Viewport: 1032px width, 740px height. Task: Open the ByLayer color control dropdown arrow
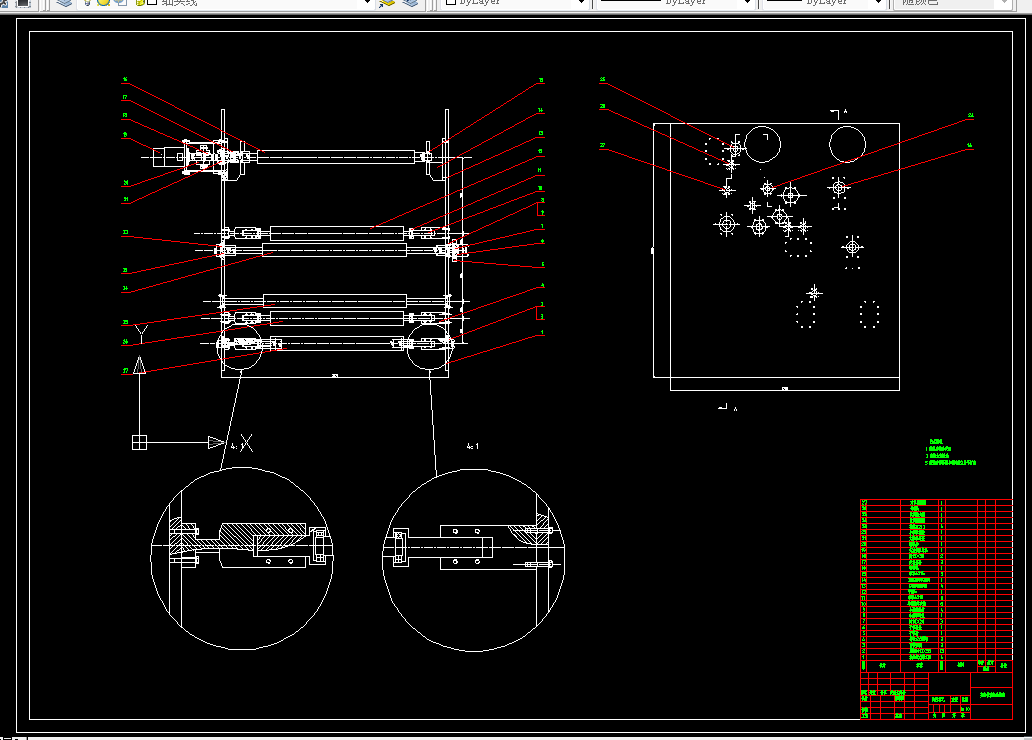point(581,3)
